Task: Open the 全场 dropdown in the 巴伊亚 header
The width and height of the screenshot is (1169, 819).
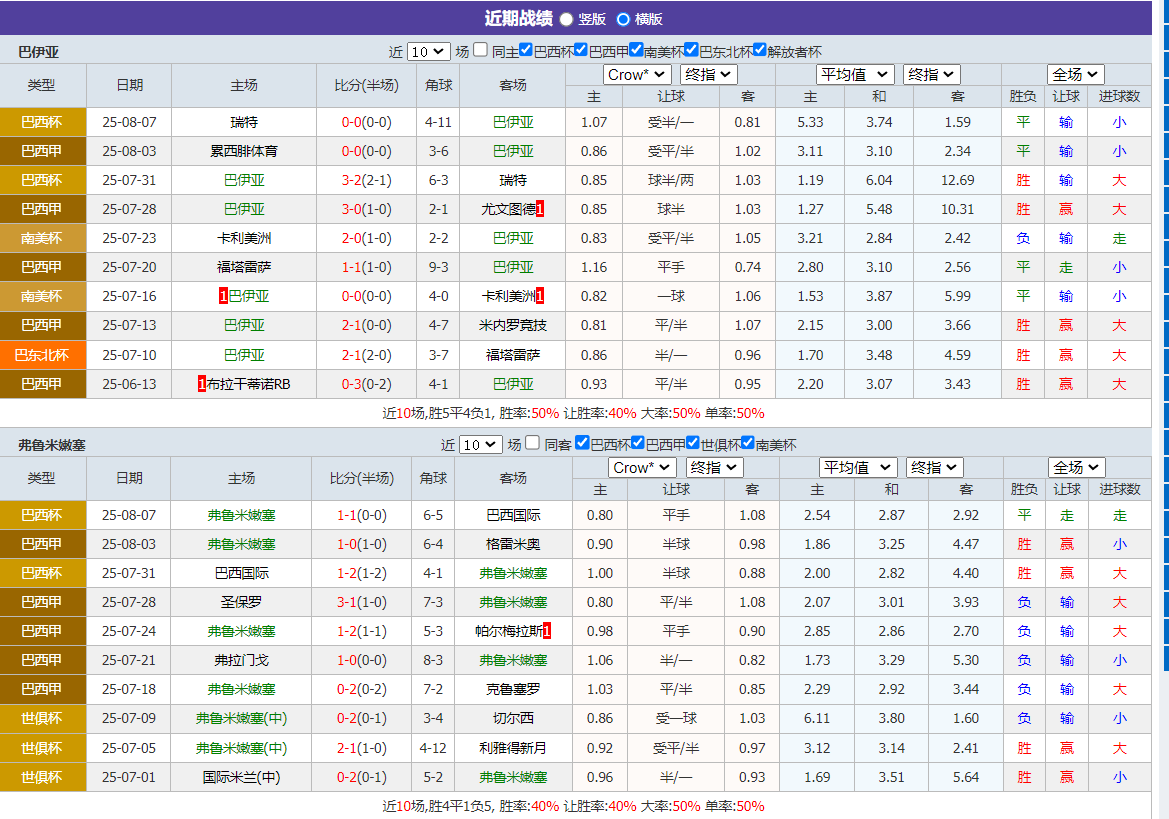Action: click(1075, 74)
